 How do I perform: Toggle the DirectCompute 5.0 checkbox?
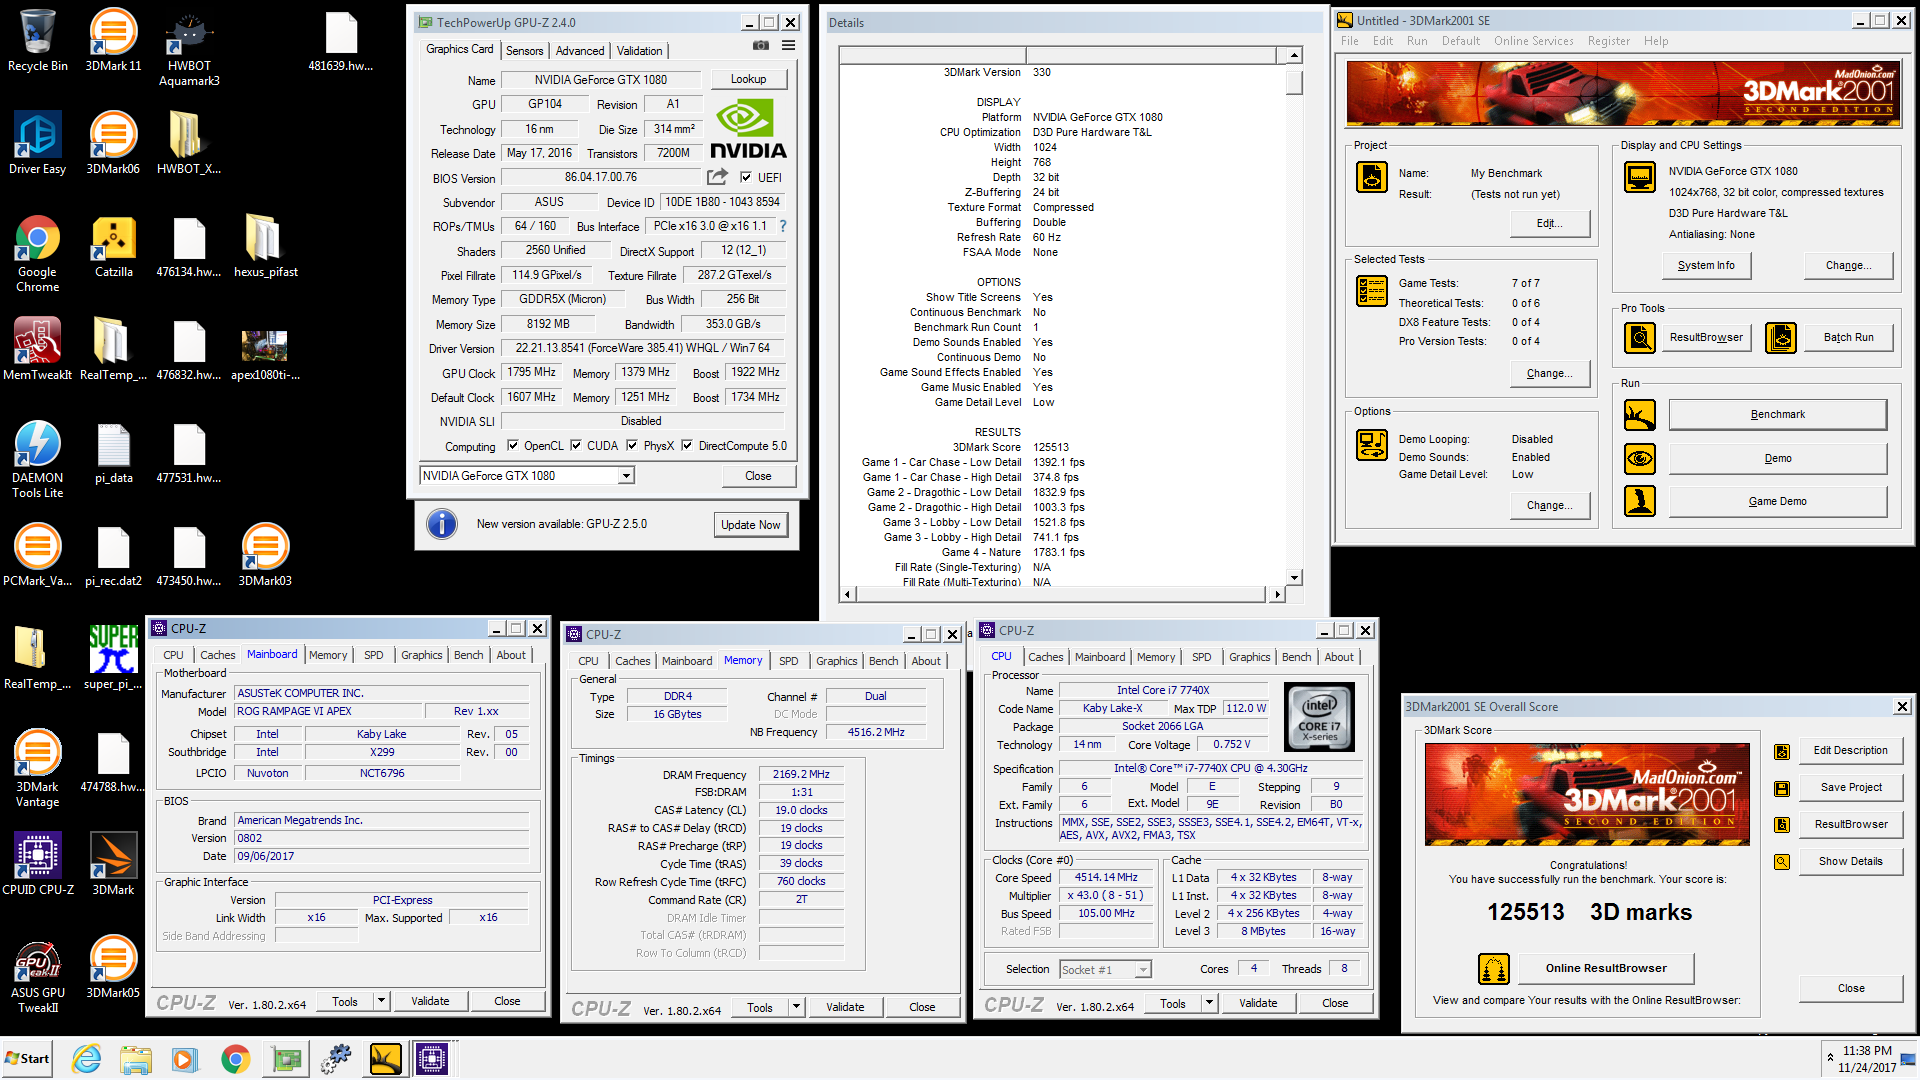[x=687, y=446]
